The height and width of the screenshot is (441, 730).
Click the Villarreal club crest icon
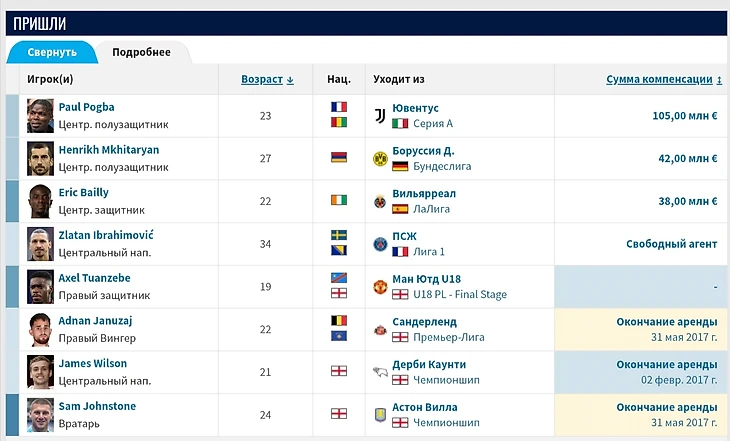380,201
